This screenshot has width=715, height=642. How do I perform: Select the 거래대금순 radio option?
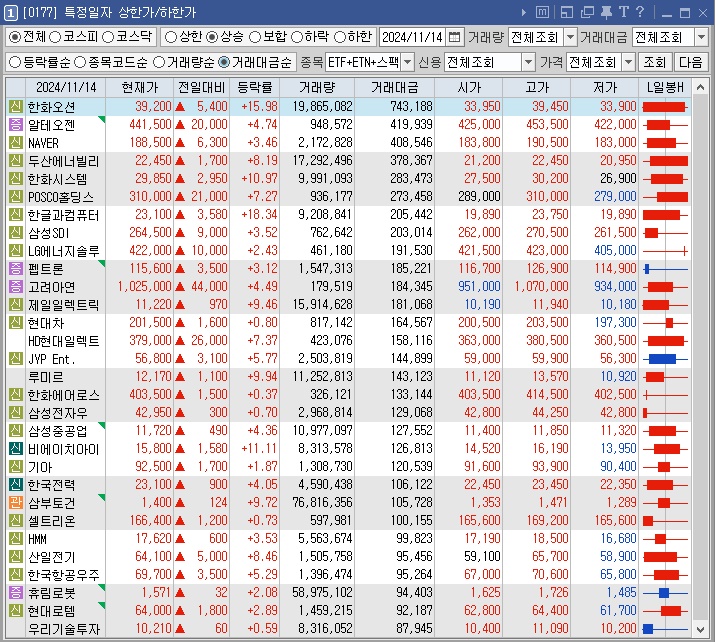[223, 62]
